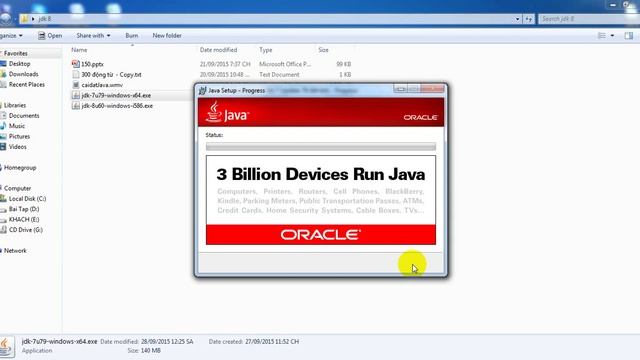
Task: Select the caidatJava.wmv file icon
Action: tap(76, 85)
